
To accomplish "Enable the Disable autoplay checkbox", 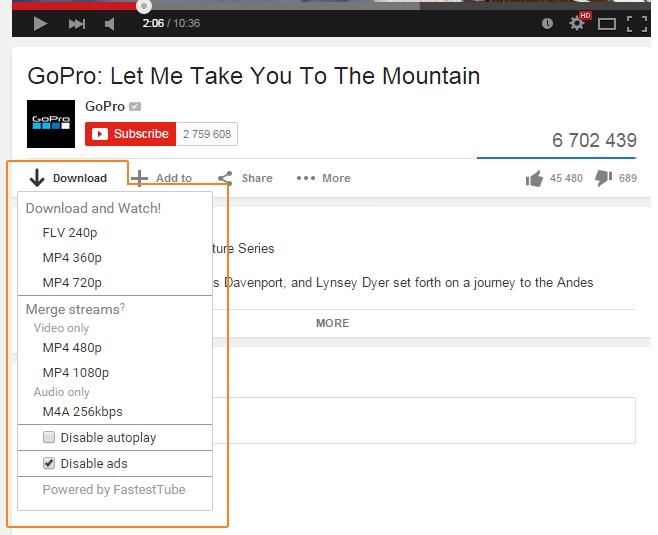I will [49, 437].
